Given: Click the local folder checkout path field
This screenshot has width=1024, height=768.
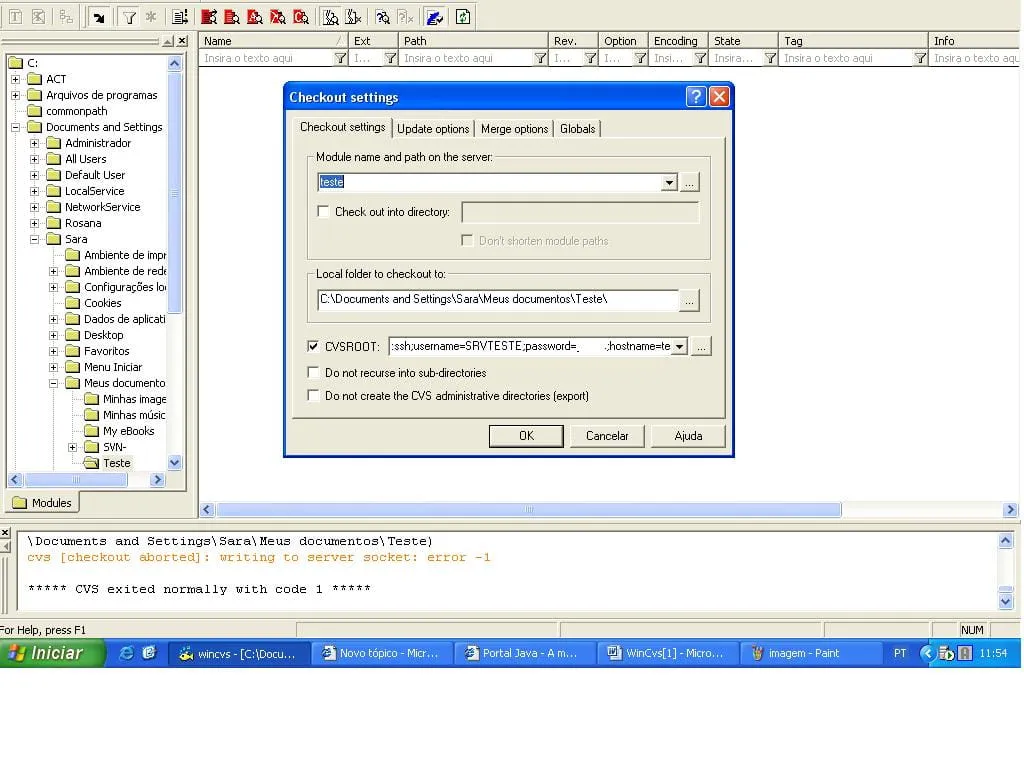Looking at the screenshot, I should (x=498, y=300).
